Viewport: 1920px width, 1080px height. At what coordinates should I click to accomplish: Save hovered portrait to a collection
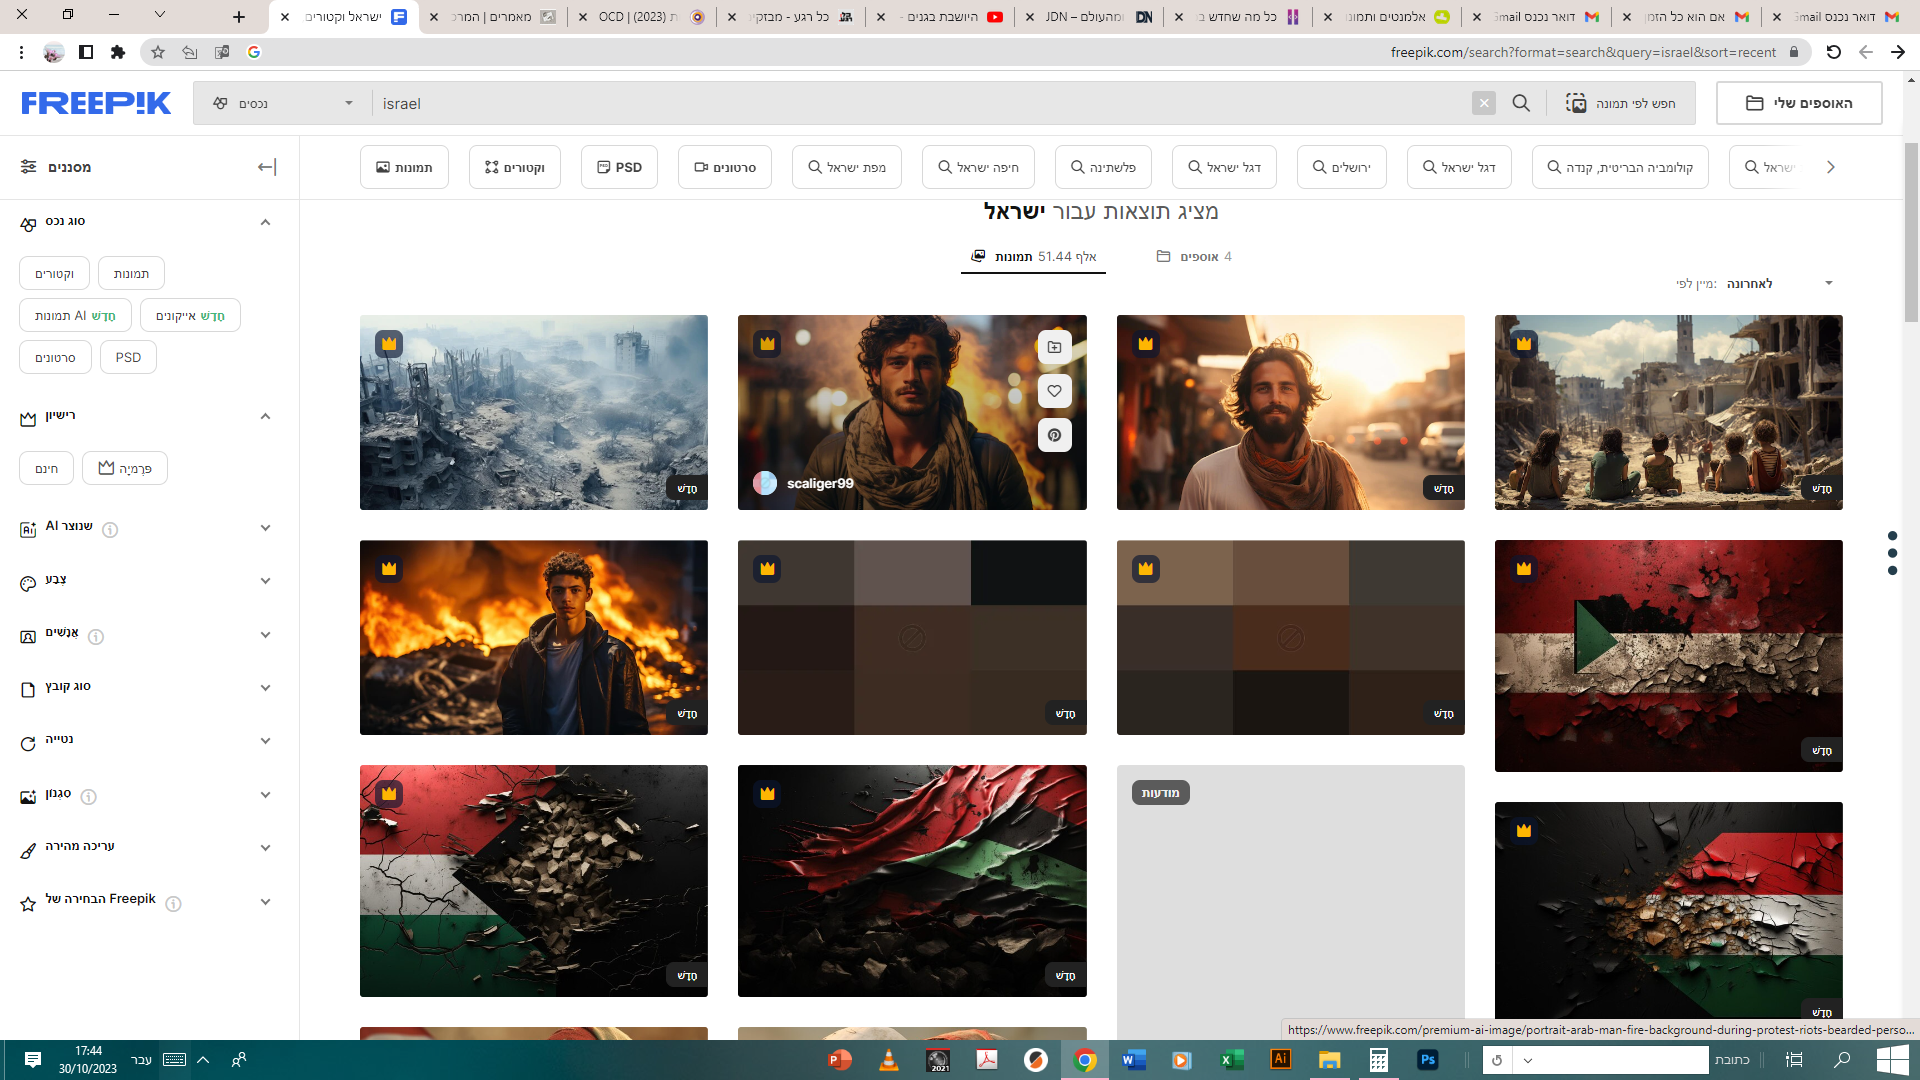[x=1054, y=347]
